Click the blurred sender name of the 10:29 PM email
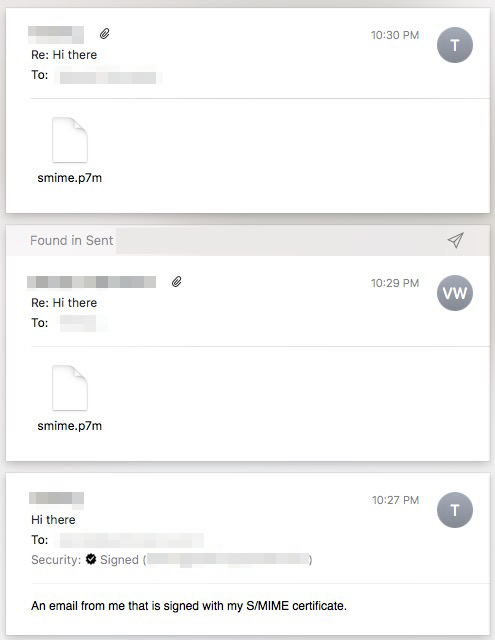This screenshot has width=495, height=640. pyautogui.click(x=91, y=282)
